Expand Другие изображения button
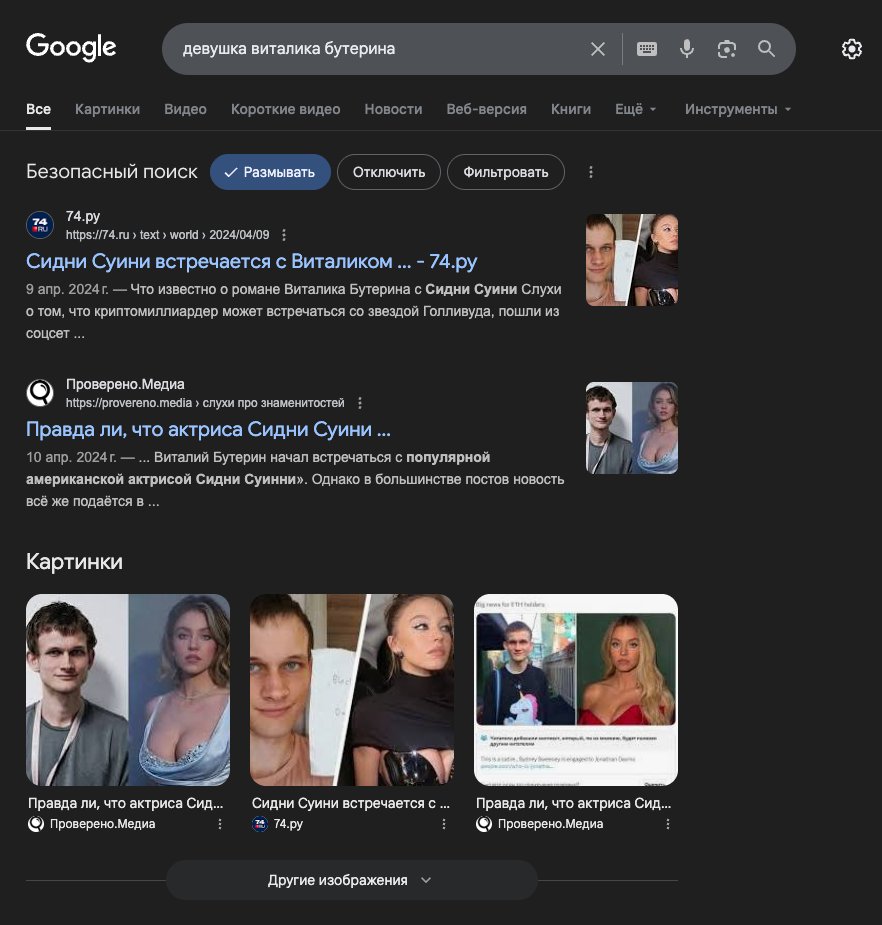Screen dimensions: 882x925 point(352,880)
